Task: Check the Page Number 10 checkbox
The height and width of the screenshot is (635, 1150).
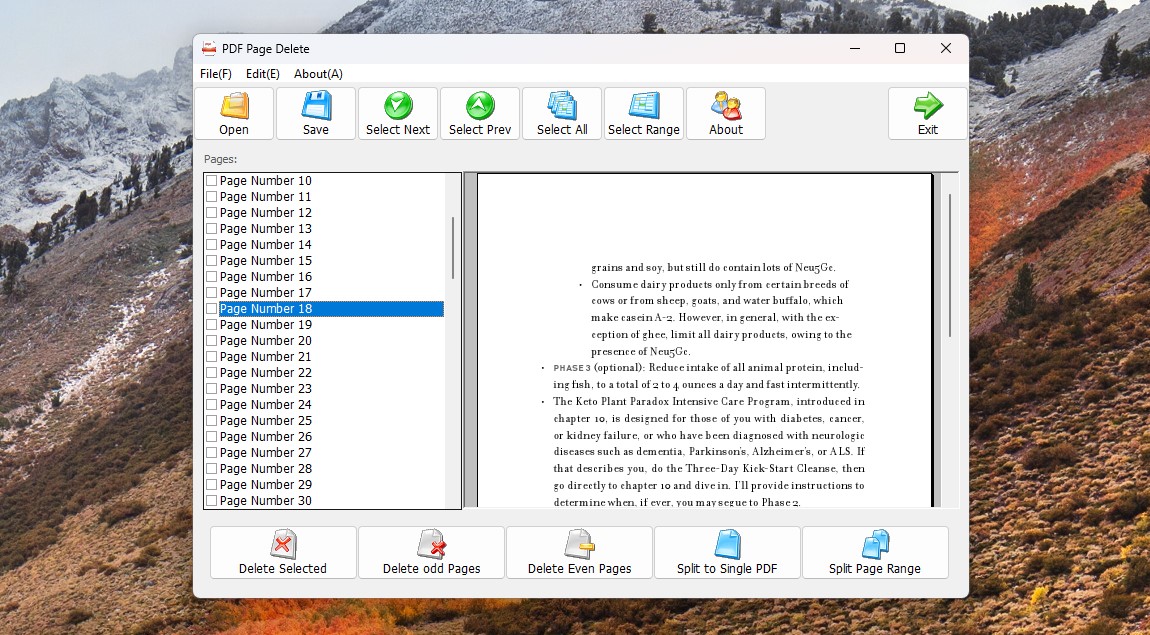Action: coord(211,181)
